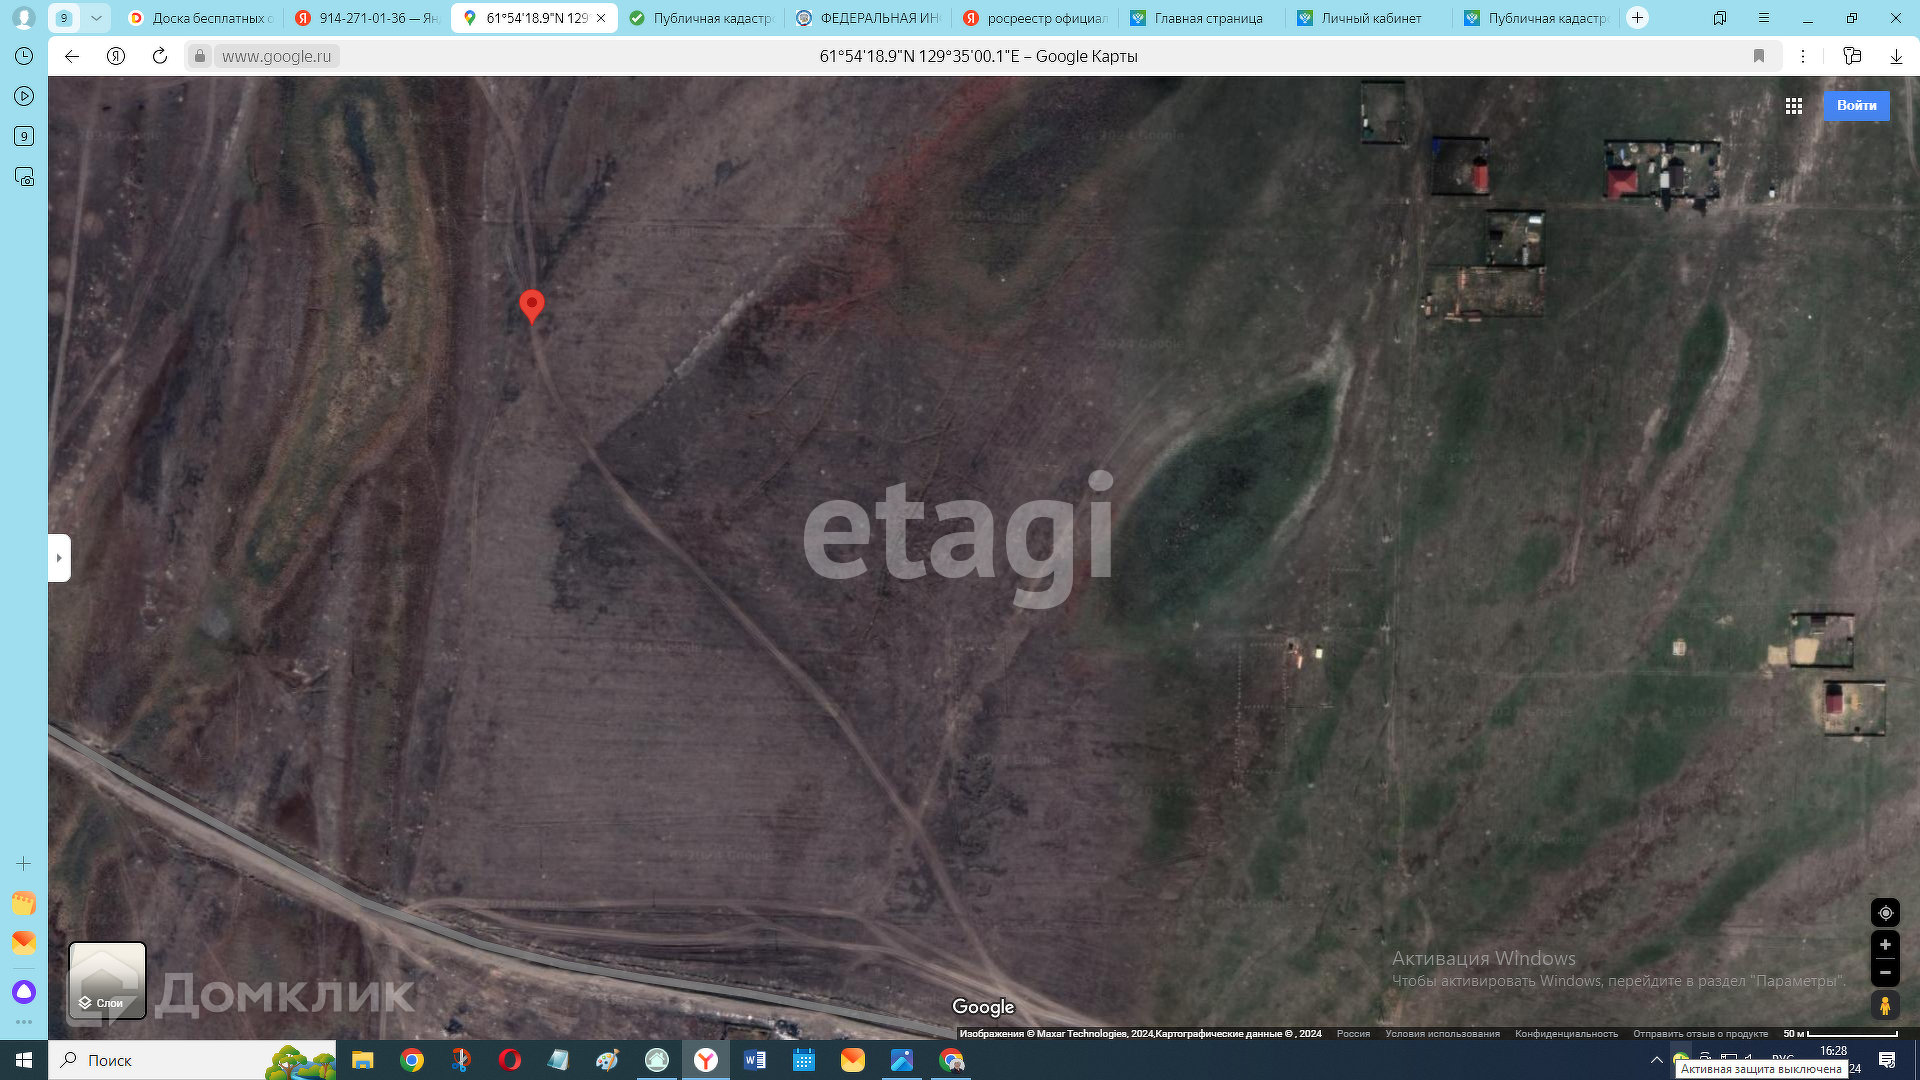1920x1080 pixels.
Task: Show hidden system tray icons
Action: pos(1656,1060)
